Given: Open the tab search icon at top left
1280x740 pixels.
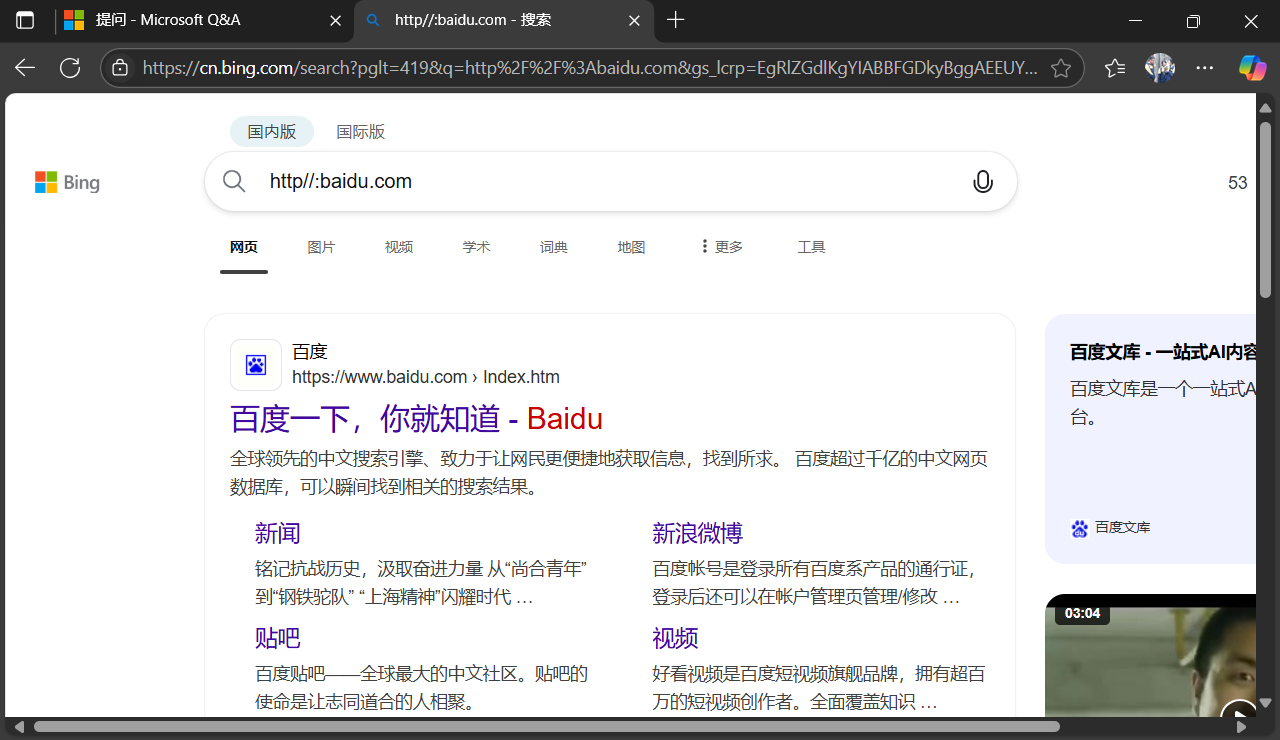Looking at the screenshot, I should pos(24,20).
